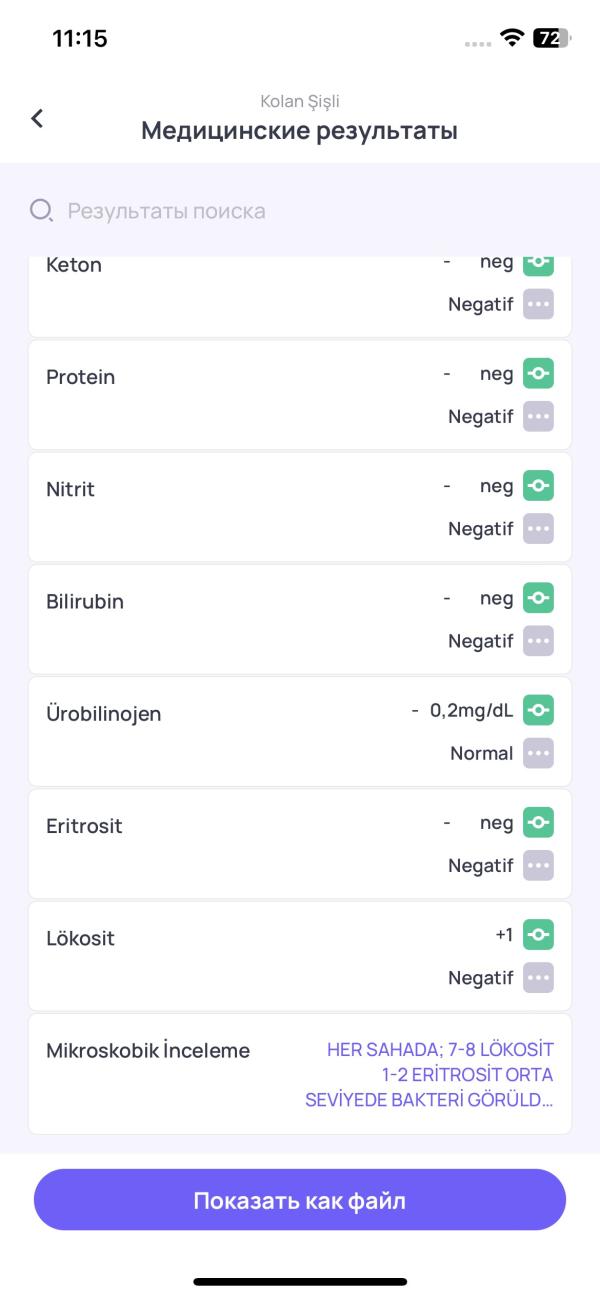600x1297 pixels.
Task: Go back using the left chevron arrow
Action: (37, 118)
